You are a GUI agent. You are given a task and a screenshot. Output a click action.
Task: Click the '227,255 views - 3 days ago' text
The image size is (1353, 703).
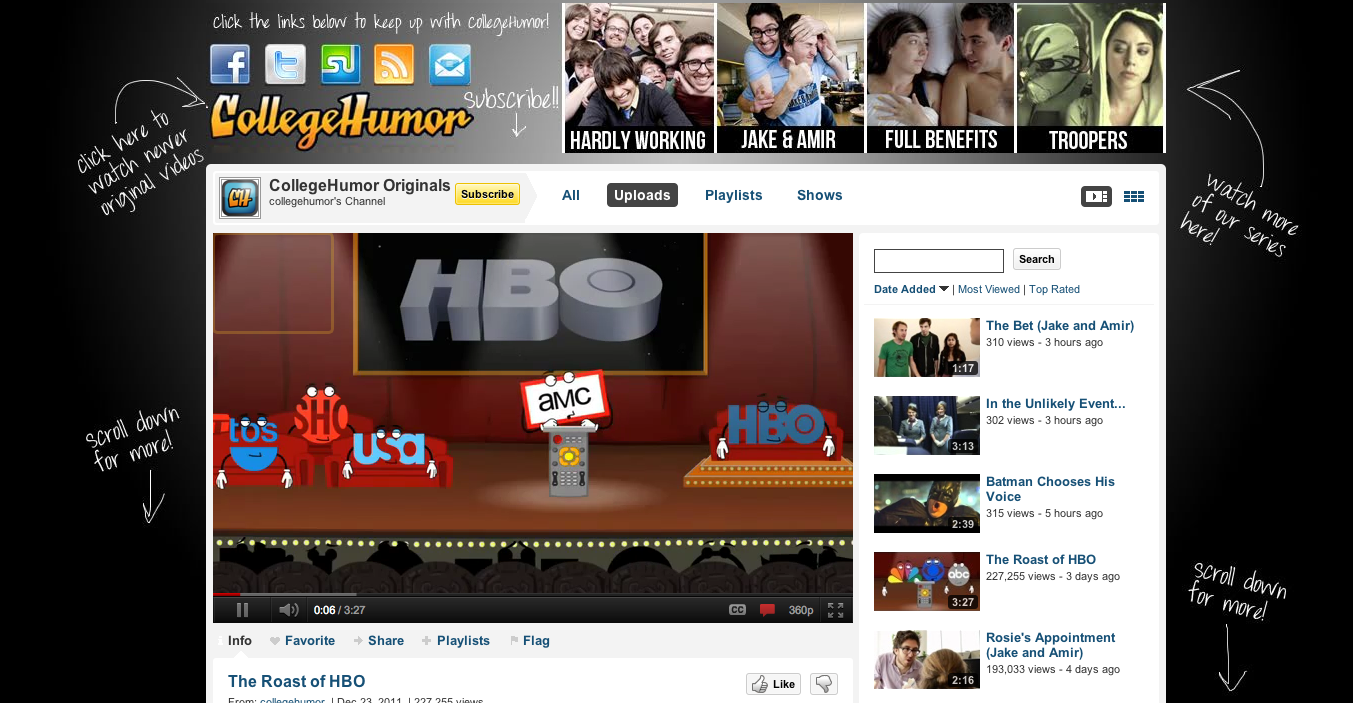tap(1053, 577)
